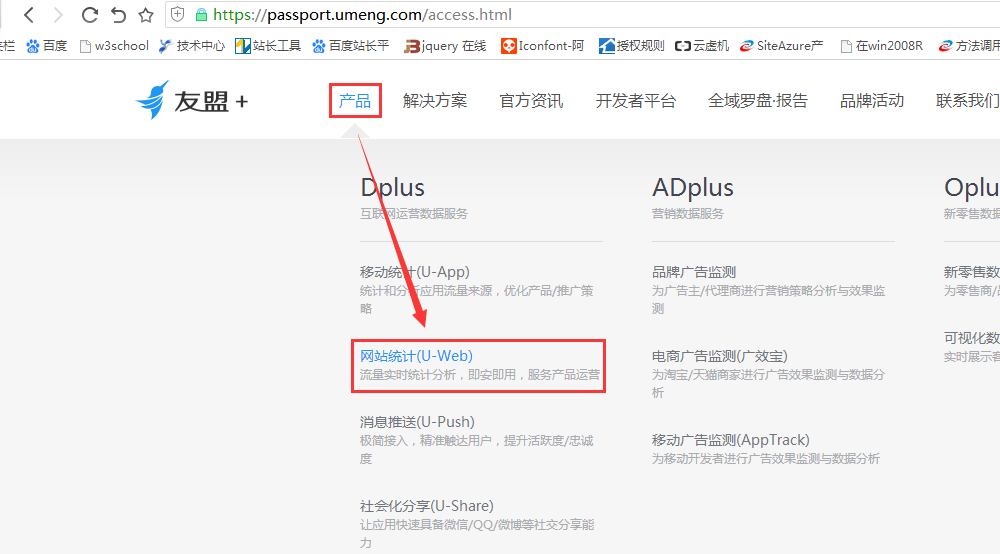Click the 营销数据服务 subtitle
1000x554 pixels.
click(x=688, y=214)
